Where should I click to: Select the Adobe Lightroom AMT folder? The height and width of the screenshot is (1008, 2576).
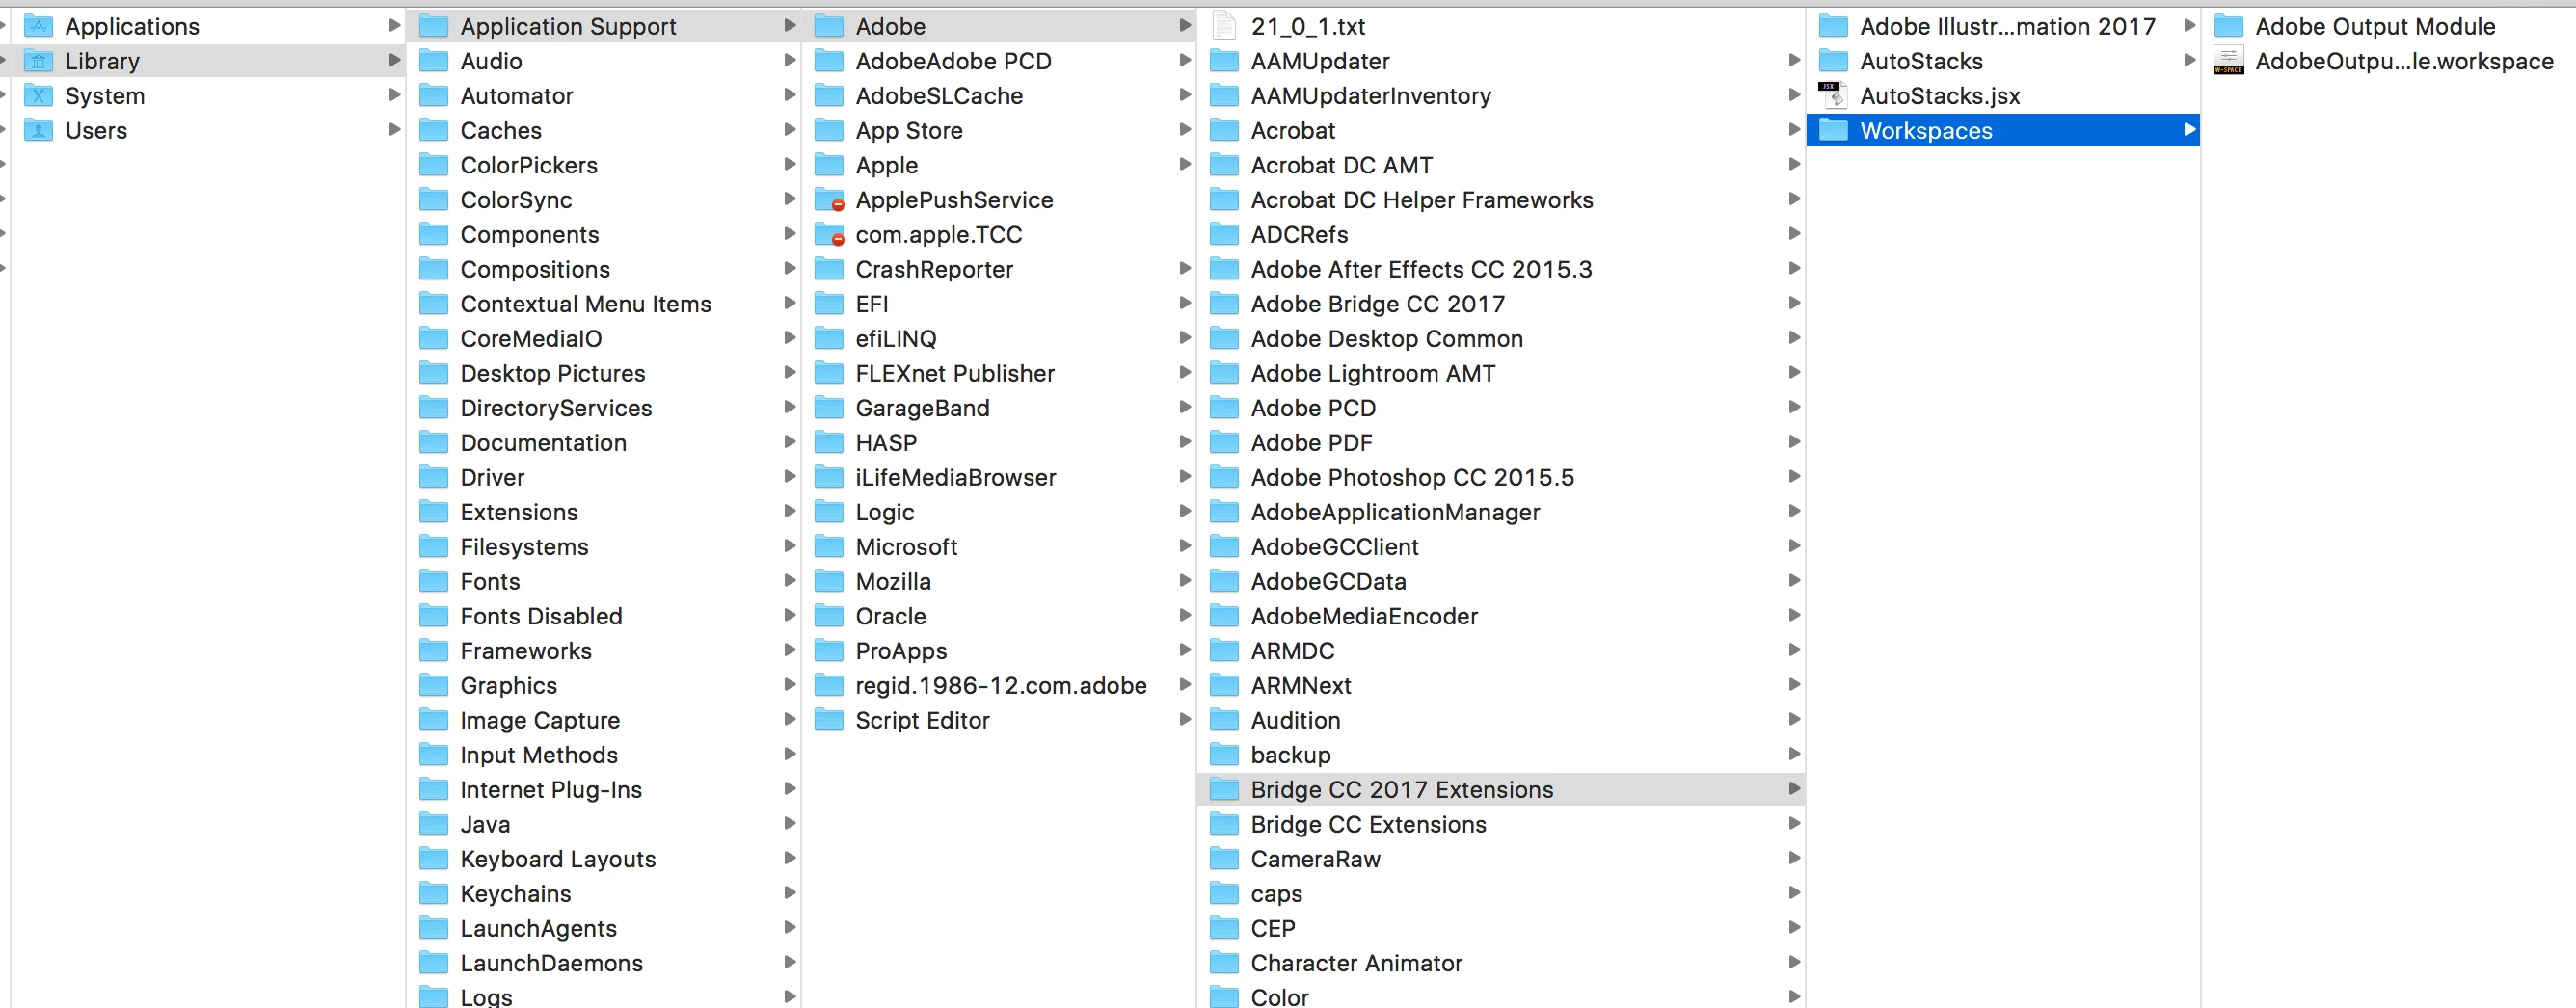pyautogui.click(x=1503, y=373)
